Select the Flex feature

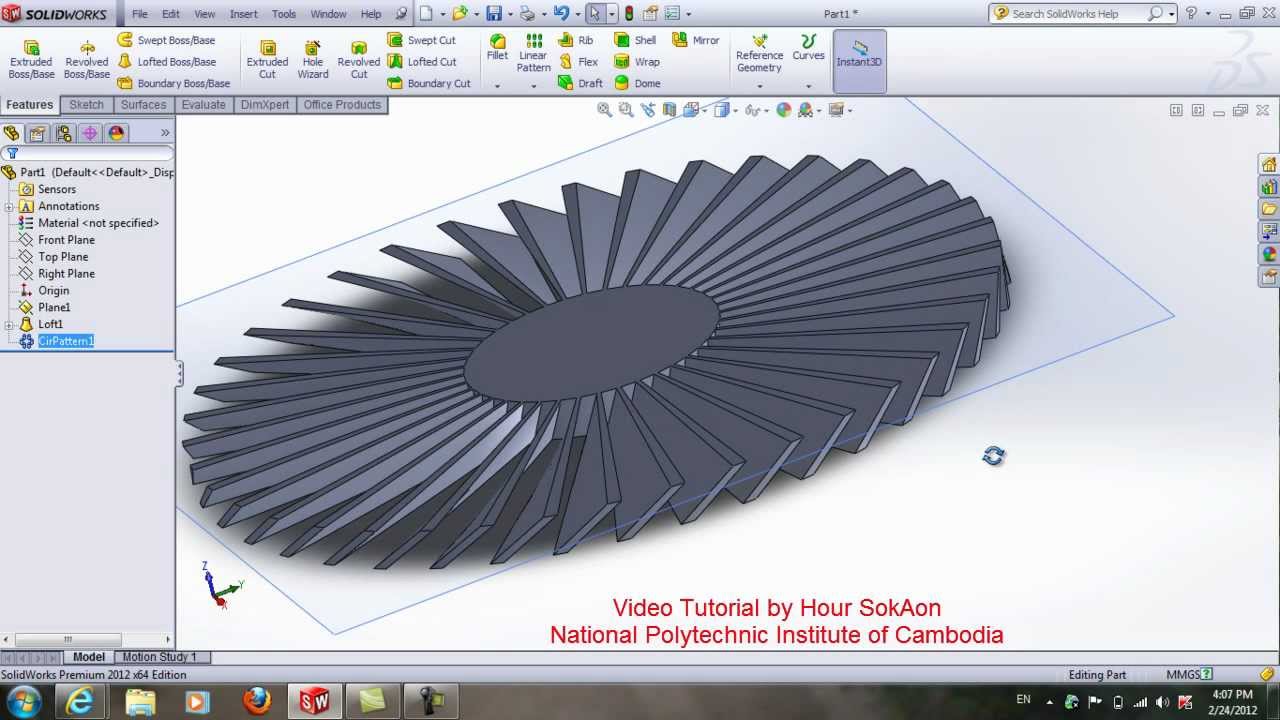(x=577, y=62)
